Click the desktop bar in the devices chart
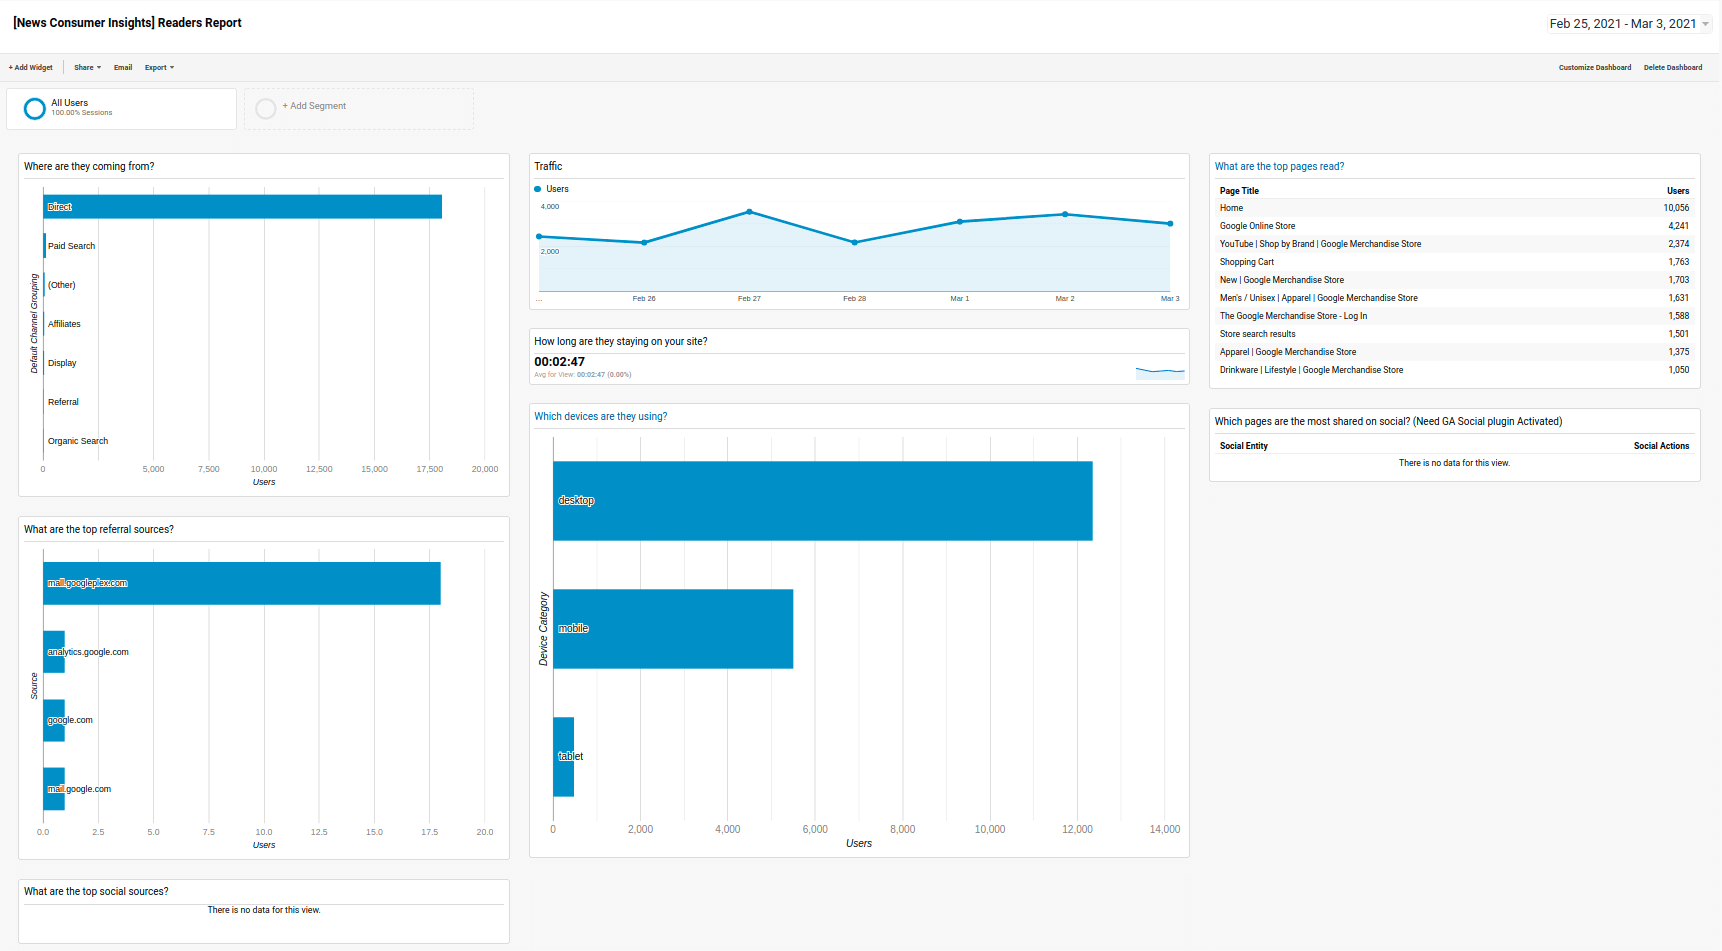This screenshot has height=951, width=1722. (x=820, y=500)
